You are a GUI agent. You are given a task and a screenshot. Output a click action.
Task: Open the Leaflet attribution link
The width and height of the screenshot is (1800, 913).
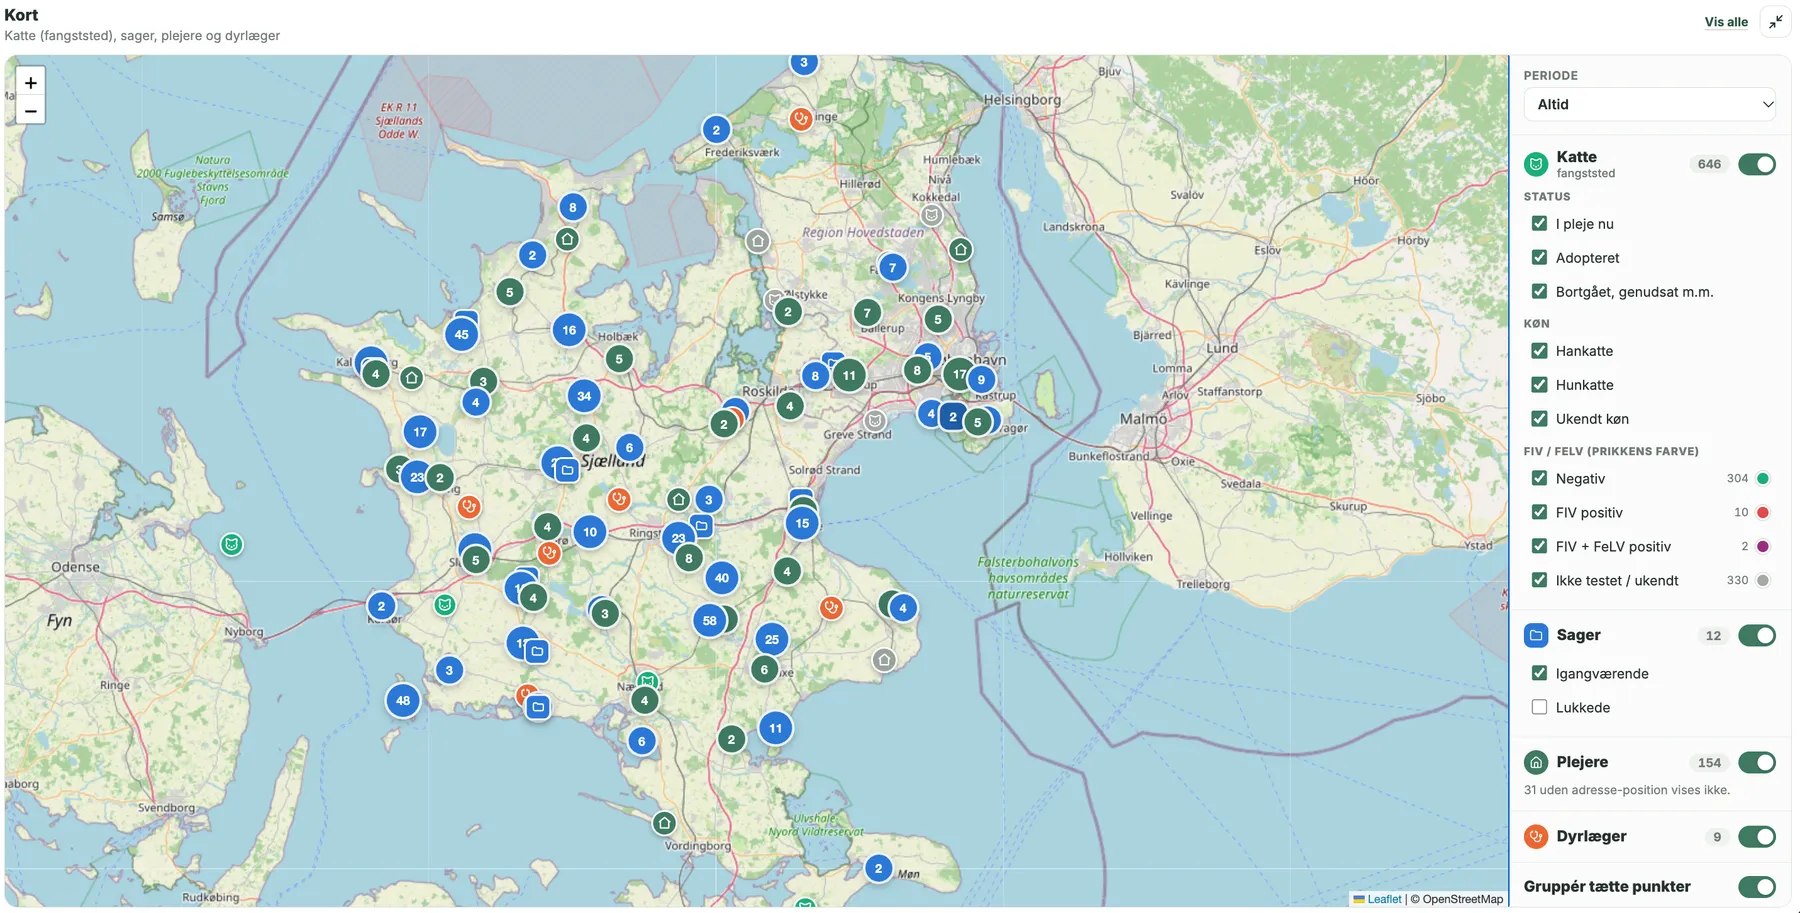click(1384, 899)
